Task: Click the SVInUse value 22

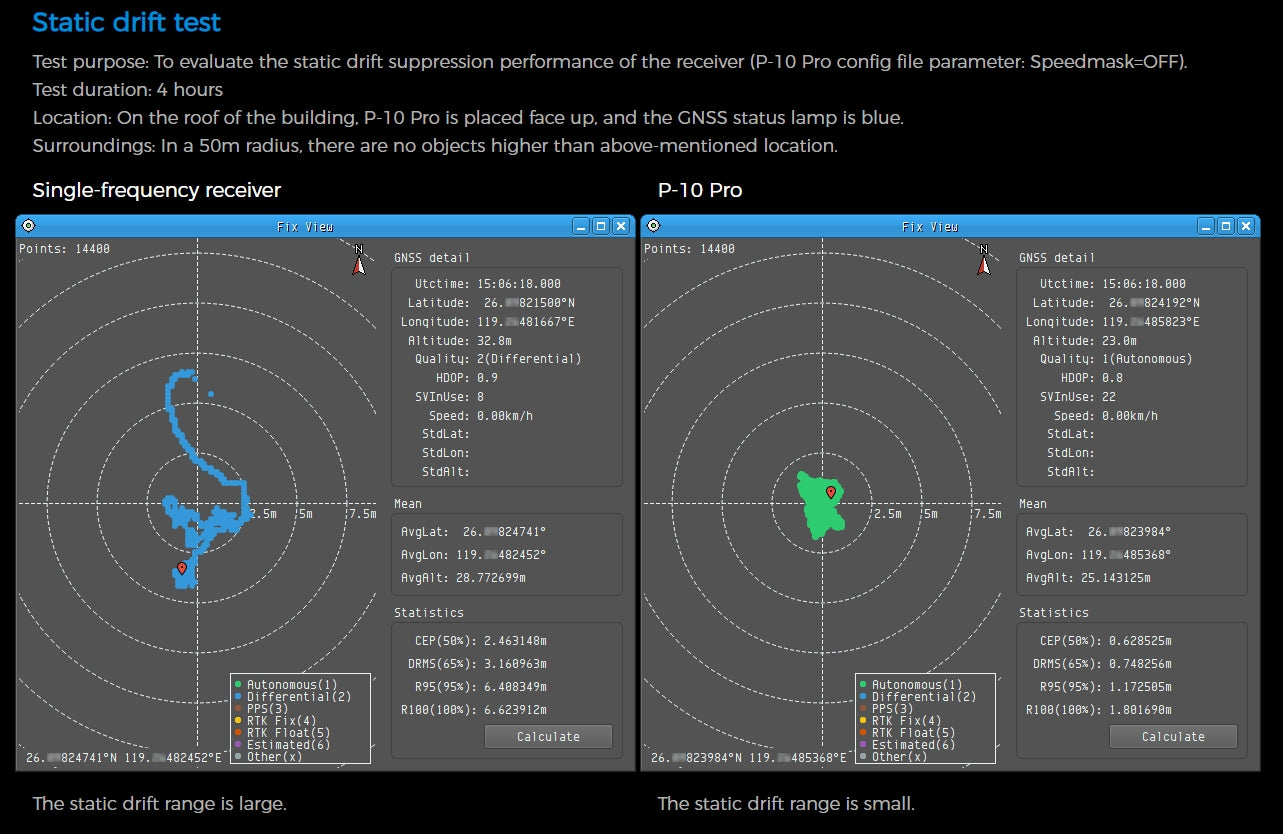Action: [1108, 397]
